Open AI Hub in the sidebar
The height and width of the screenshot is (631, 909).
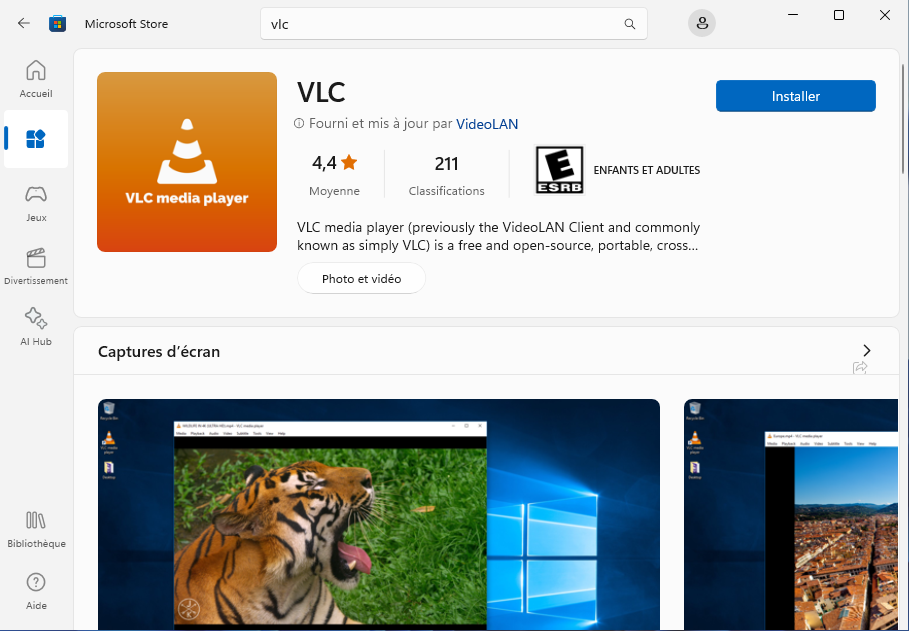[36, 327]
